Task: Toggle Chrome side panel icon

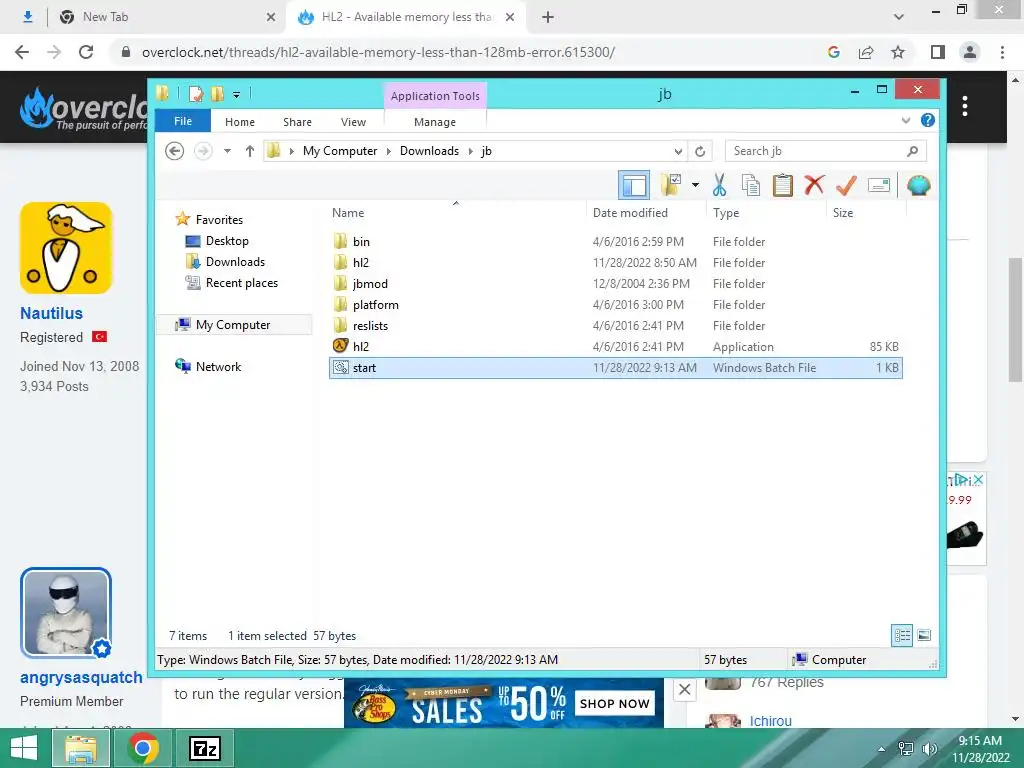Action: (x=938, y=52)
